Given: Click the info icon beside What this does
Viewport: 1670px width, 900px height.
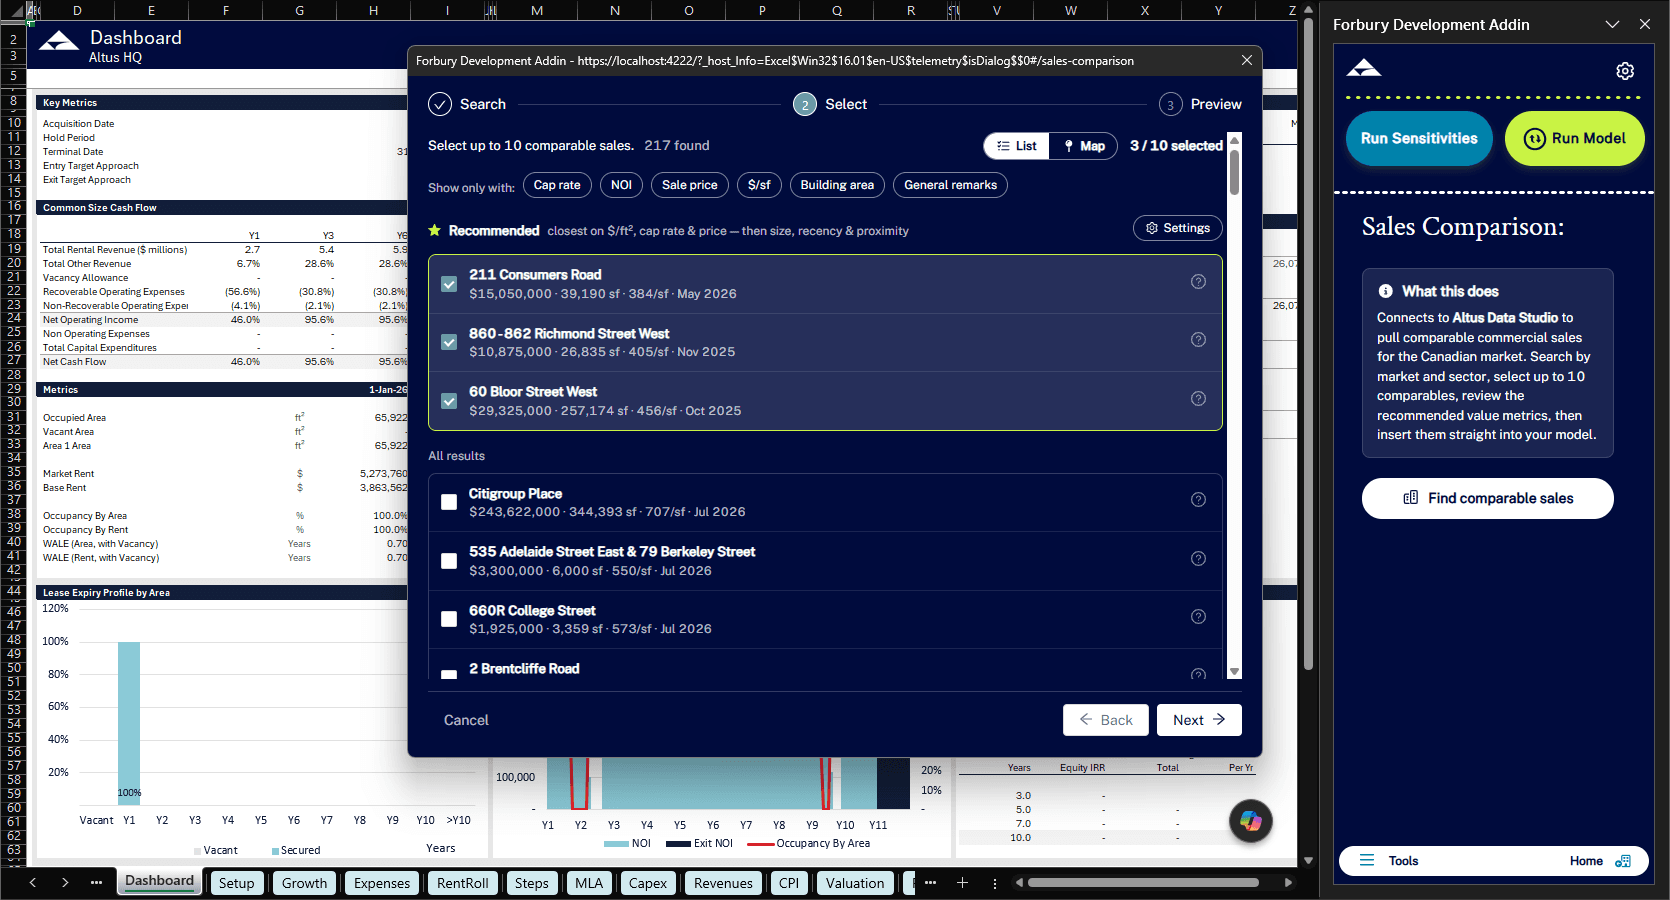Looking at the screenshot, I should (1385, 291).
